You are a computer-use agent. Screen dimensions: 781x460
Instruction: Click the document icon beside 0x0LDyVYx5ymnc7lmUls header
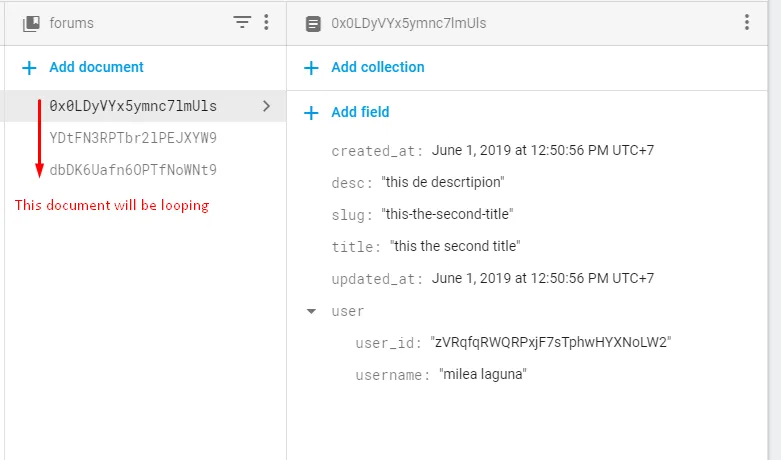coord(313,23)
